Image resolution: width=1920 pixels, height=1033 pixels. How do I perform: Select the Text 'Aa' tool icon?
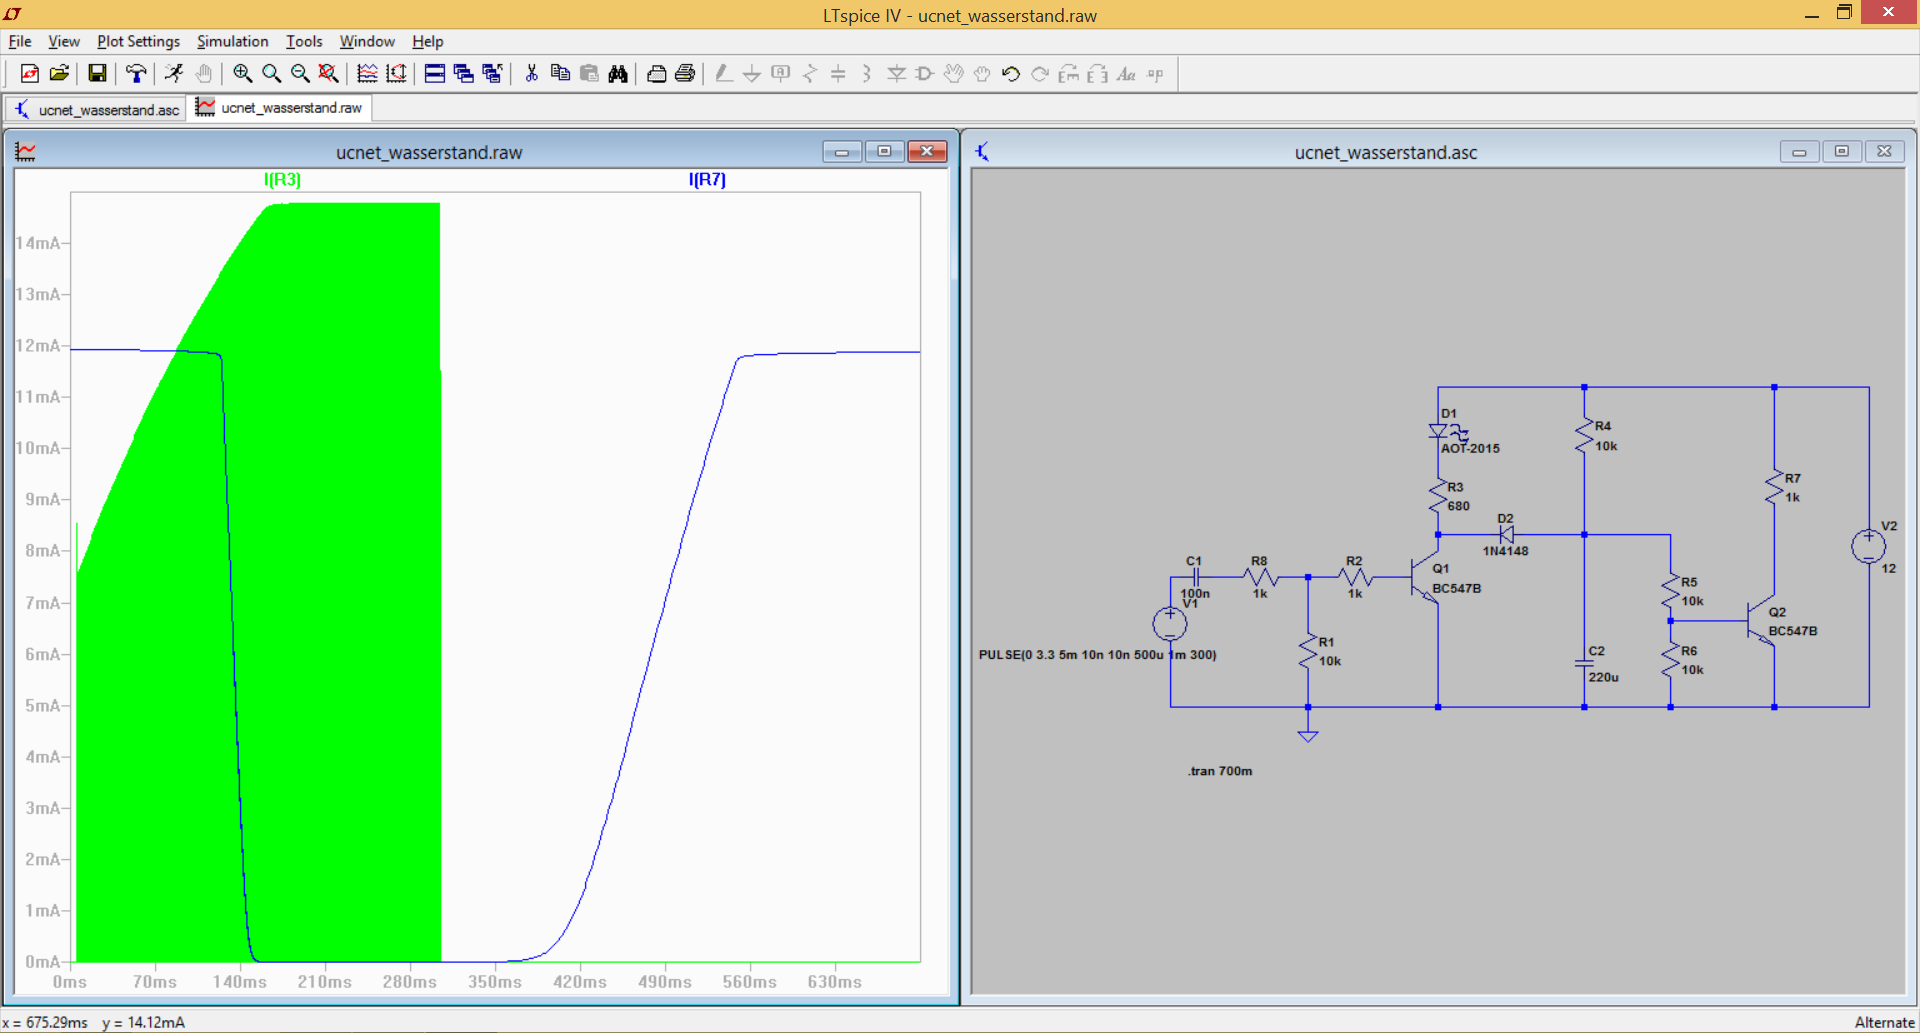(1126, 73)
